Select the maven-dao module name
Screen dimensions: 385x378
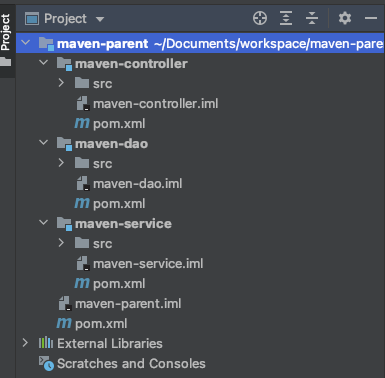pyautogui.click(x=112, y=144)
